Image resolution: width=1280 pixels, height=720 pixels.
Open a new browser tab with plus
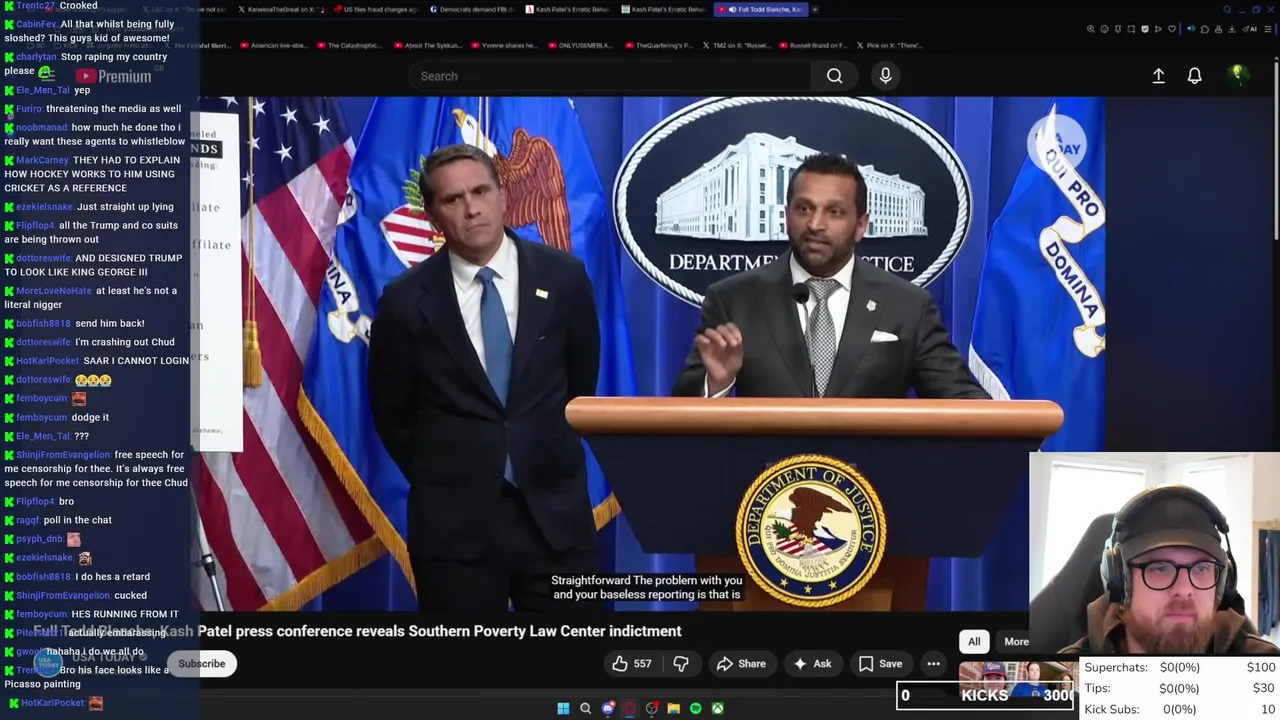coord(815,9)
